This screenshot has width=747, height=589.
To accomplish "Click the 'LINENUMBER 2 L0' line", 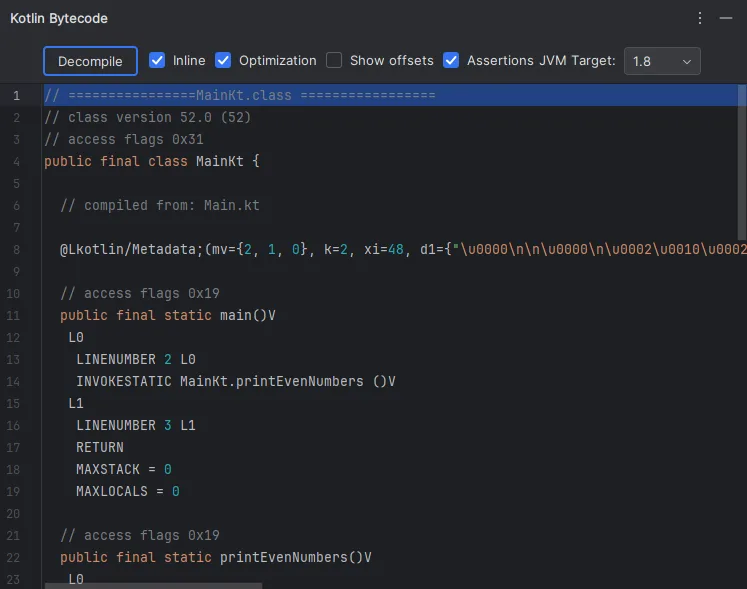I will coord(136,359).
